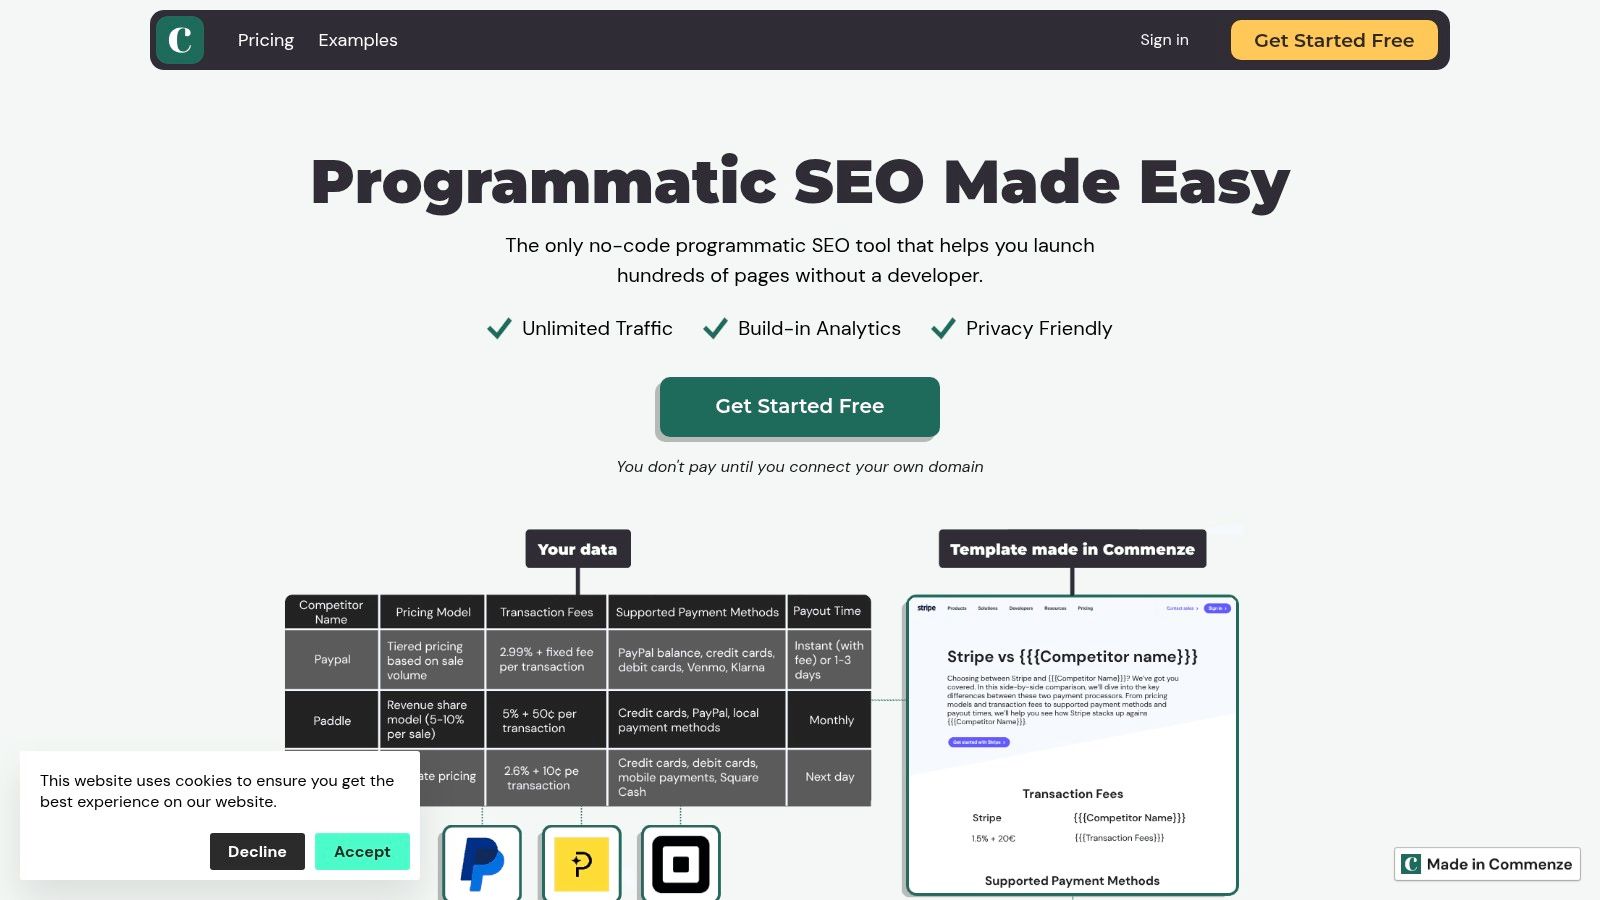Select the yellow Paddle logo tile

[x=581, y=863]
